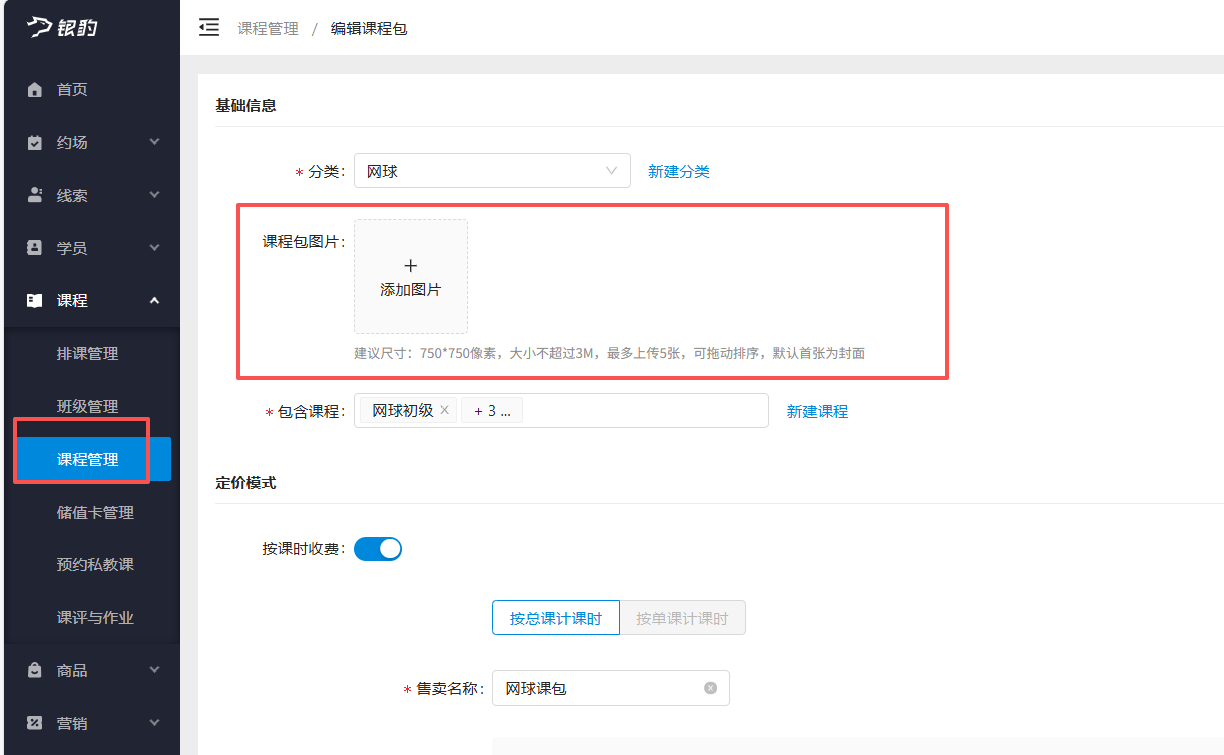展开学员菜单的下拉箭头
Image resolution: width=1224 pixels, height=755 pixels.
coord(154,247)
